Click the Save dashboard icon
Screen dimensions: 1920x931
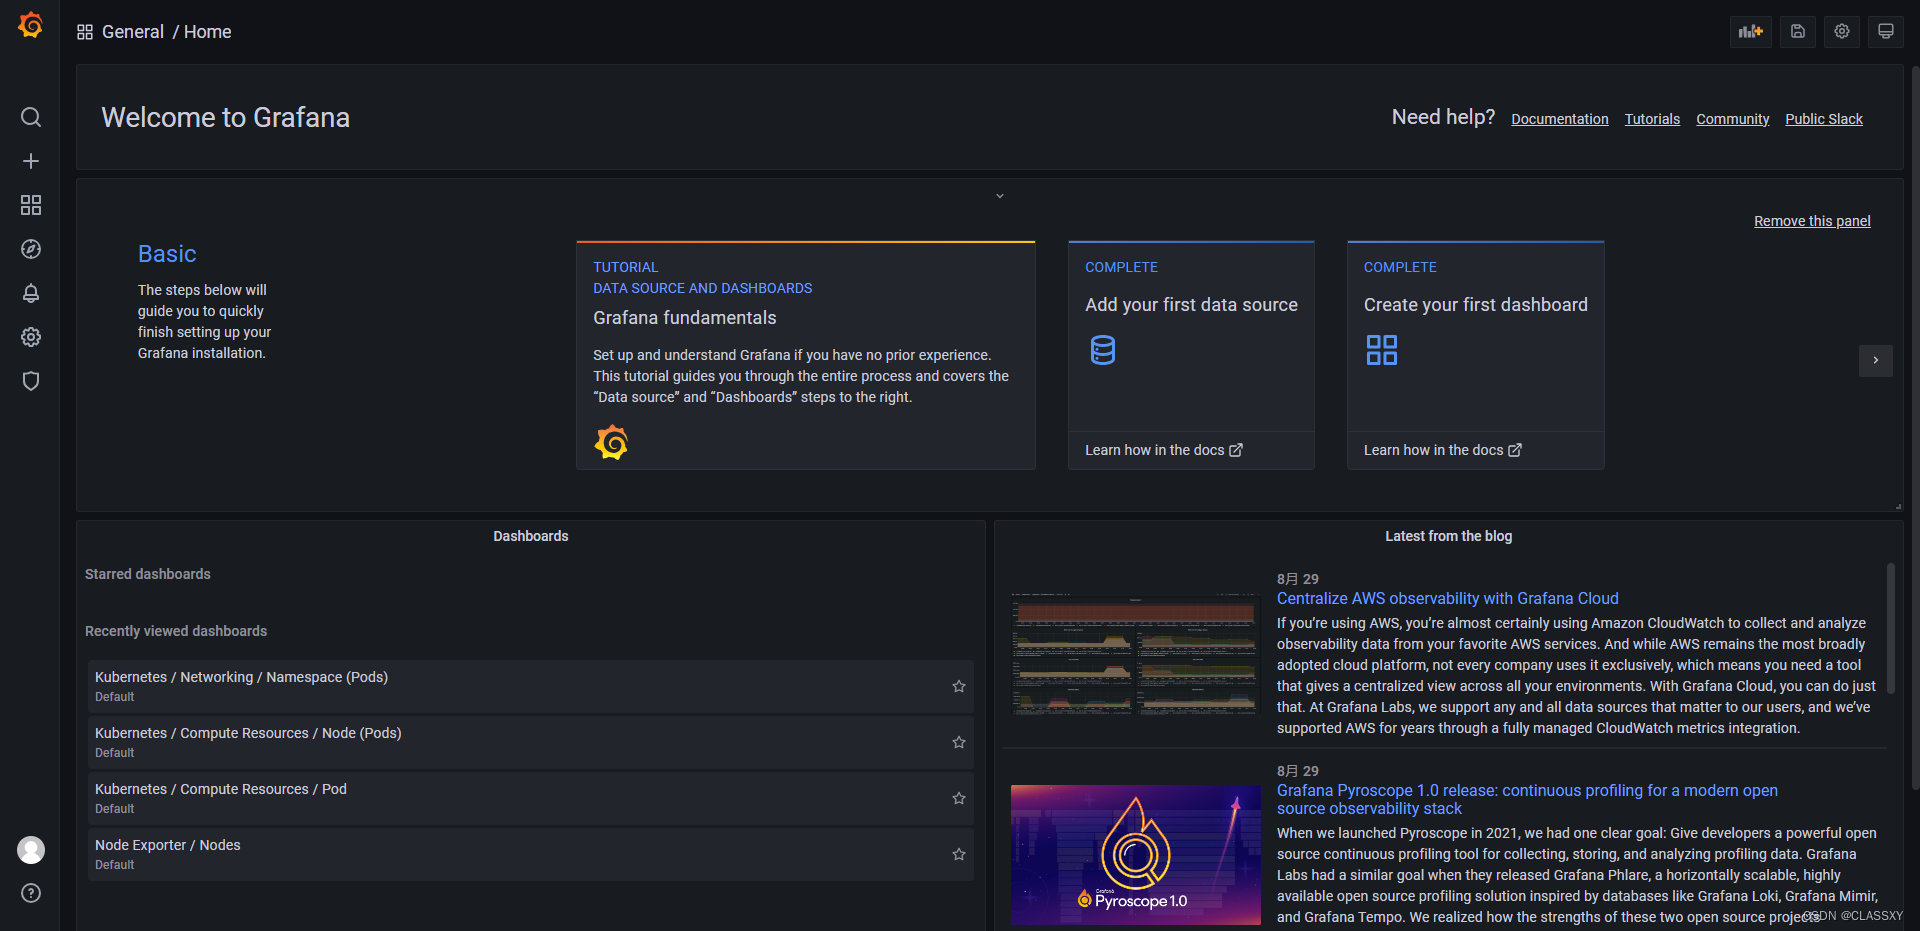click(1797, 31)
